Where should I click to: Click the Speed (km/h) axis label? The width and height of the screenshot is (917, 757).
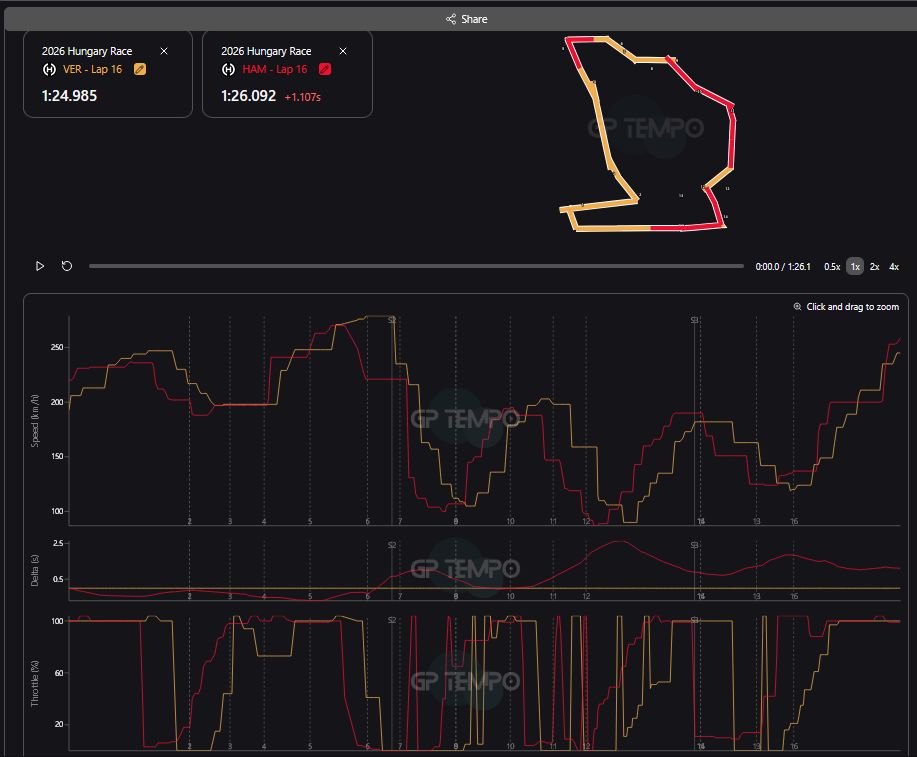point(35,421)
